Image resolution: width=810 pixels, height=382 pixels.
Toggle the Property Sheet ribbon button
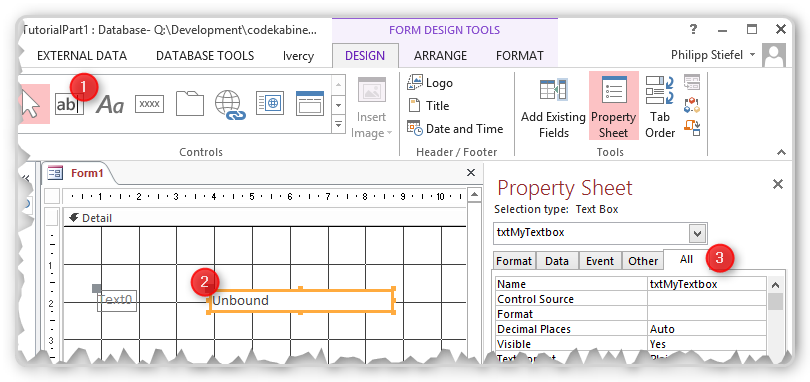[614, 106]
